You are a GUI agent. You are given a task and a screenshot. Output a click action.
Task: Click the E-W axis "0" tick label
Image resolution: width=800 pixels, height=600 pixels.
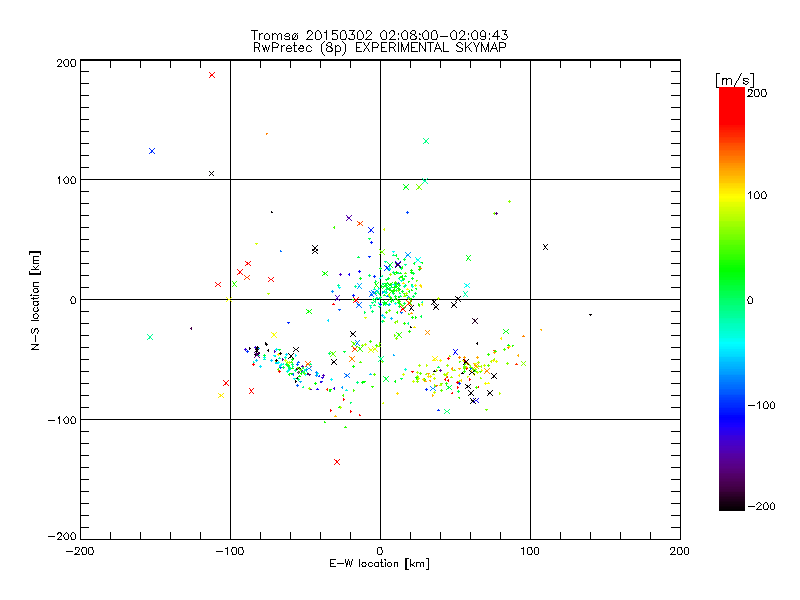(380, 551)
